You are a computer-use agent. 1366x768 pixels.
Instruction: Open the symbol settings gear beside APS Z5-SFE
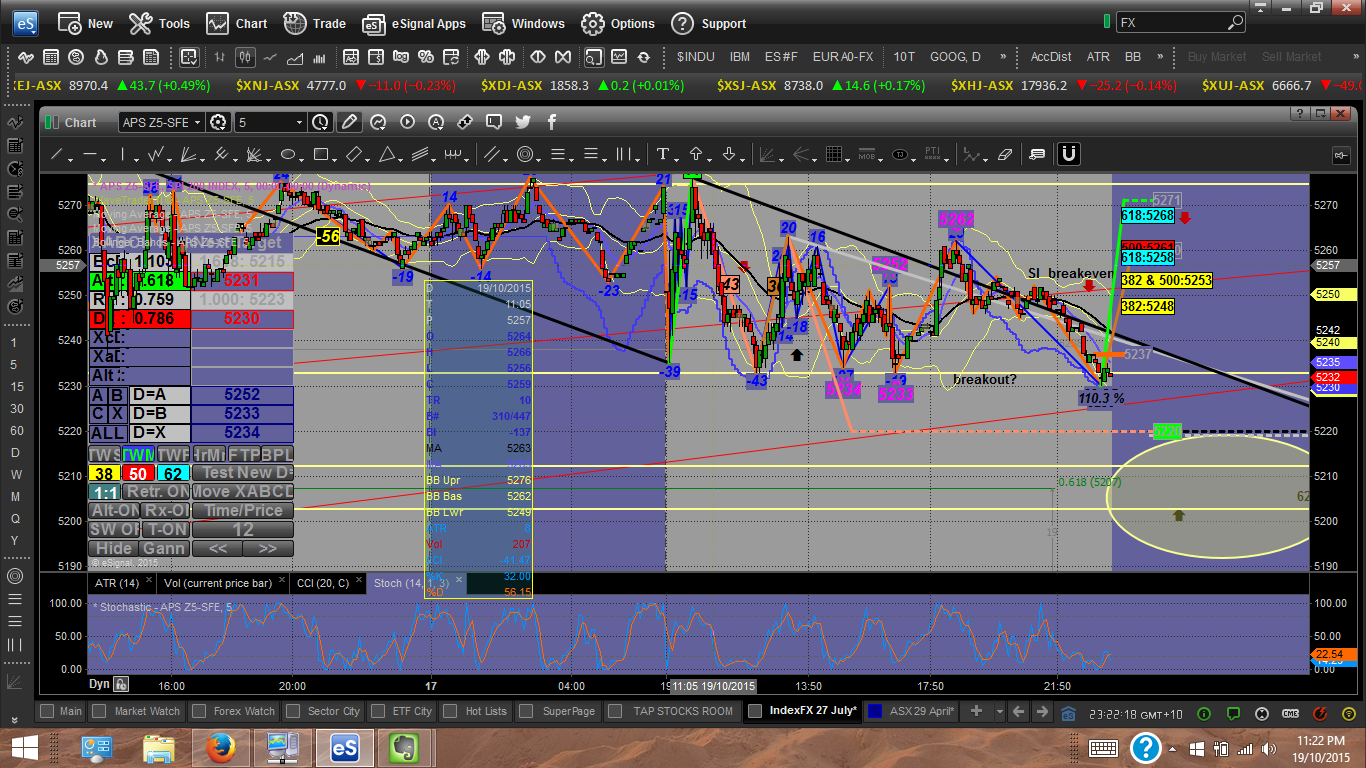click(220, 122)
